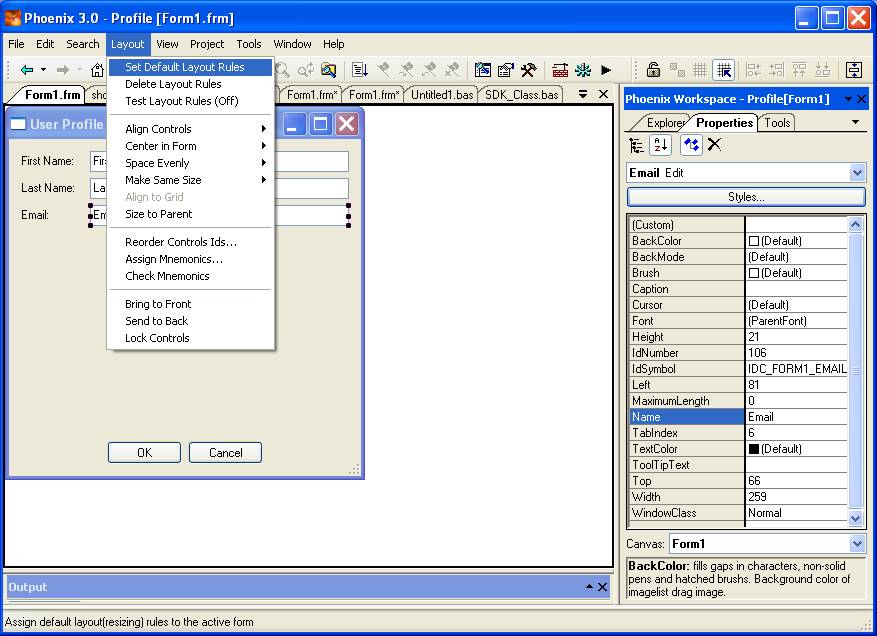The width and height of the screenshot is (877, 636).
Task: Click properties scrollbar down arrow
Action: click(855, 519)
